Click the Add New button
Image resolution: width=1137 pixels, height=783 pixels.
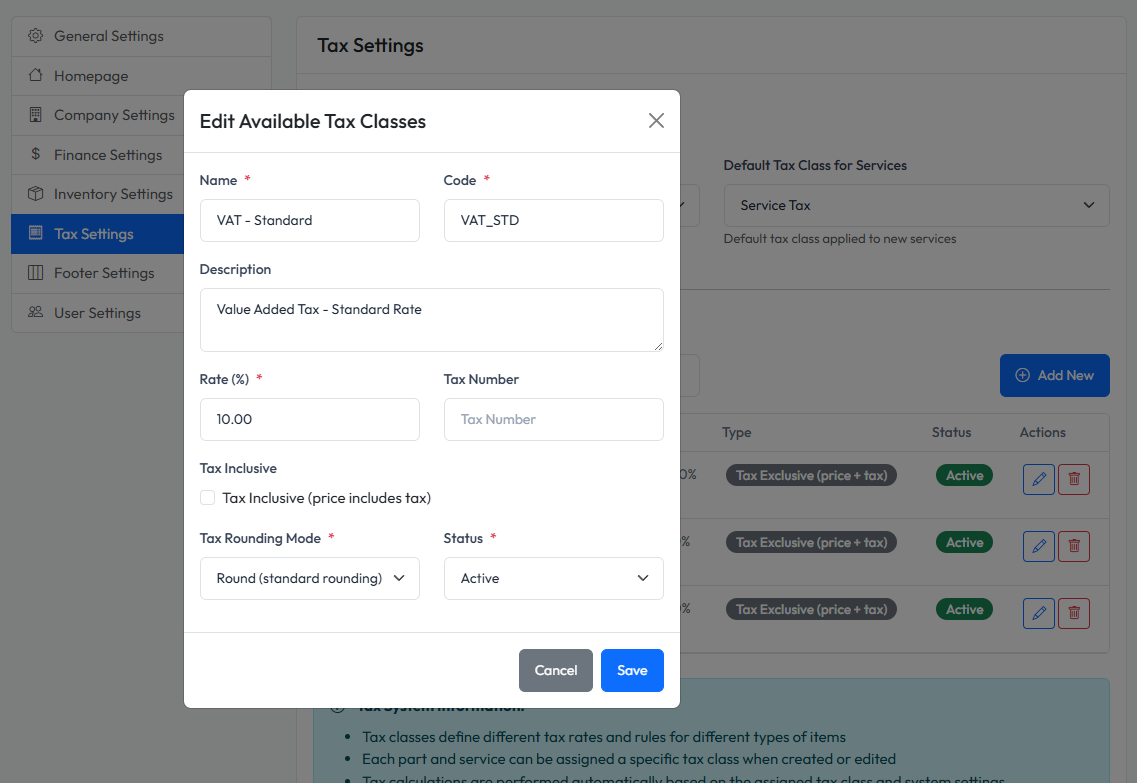[1054, 375]
